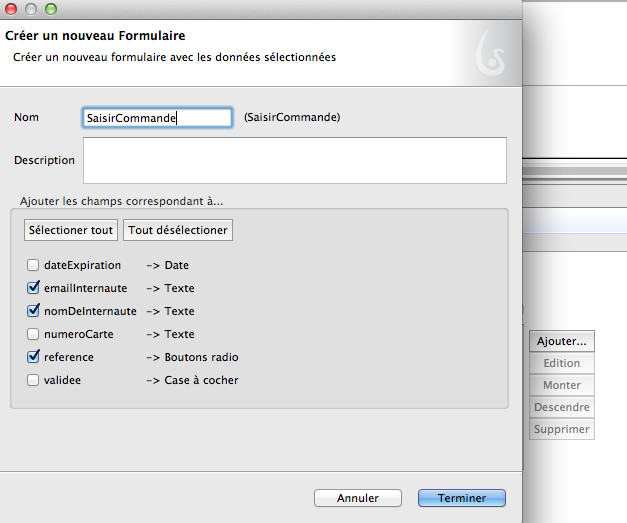This screenshot has width=627, height=523.
Task: Tick the validee checkbox
Action: tap(33, 381)
